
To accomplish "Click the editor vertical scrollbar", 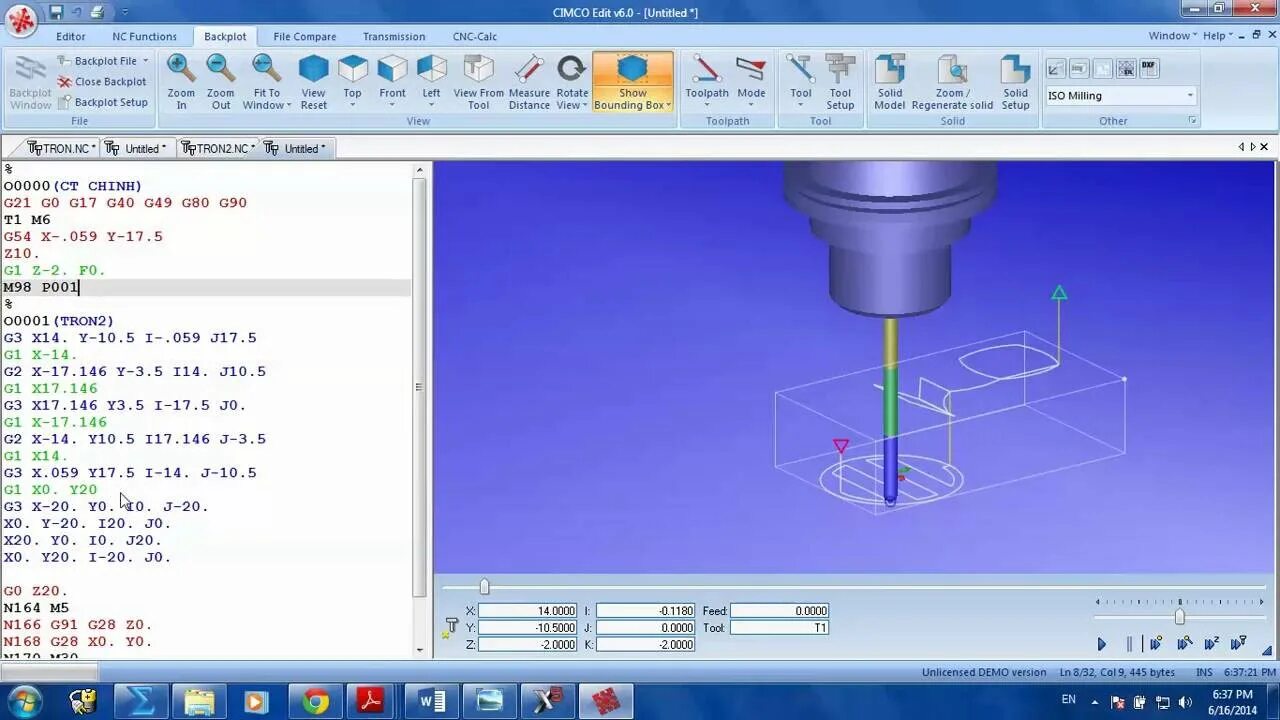I will pyautogui.click(x=419, y=387).
